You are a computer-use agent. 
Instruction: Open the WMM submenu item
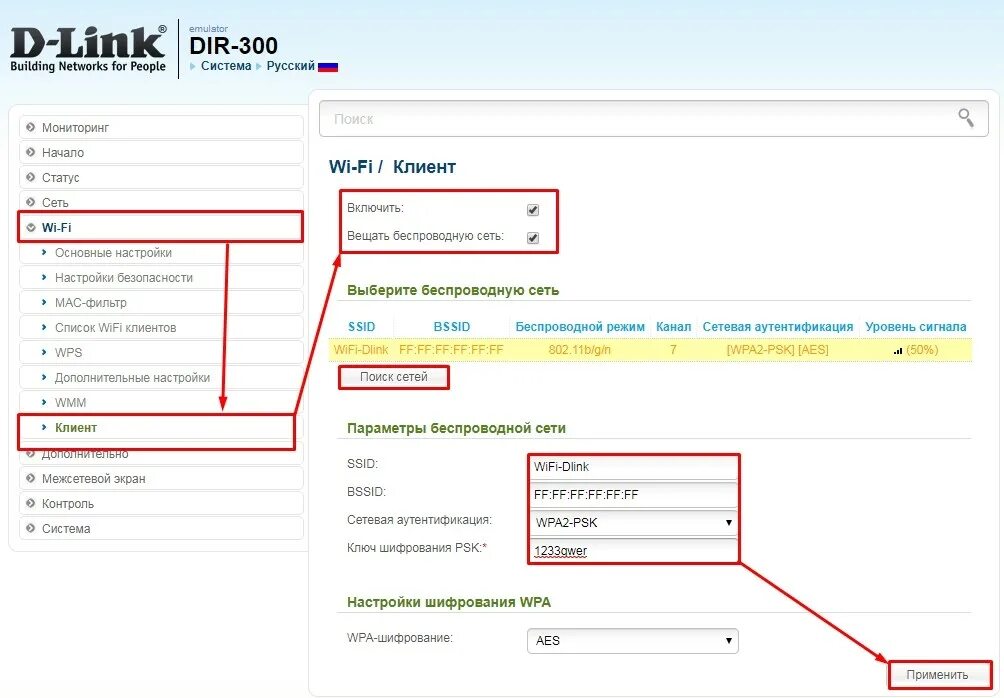[x=161, y=402]
